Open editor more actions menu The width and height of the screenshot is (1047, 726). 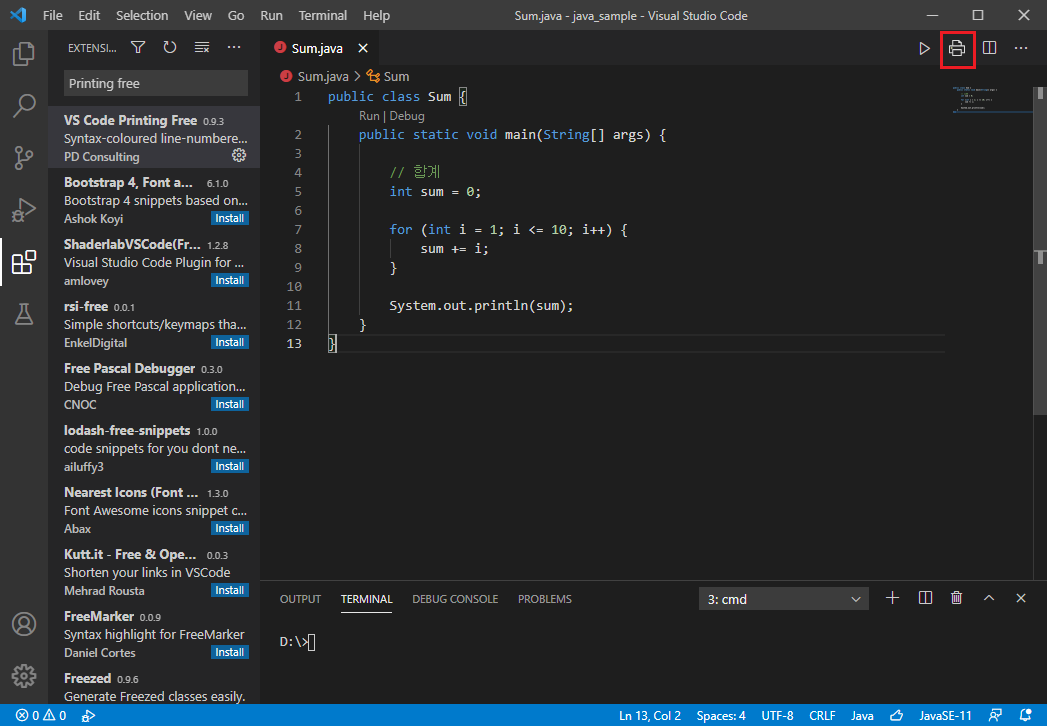point(1021,48)
